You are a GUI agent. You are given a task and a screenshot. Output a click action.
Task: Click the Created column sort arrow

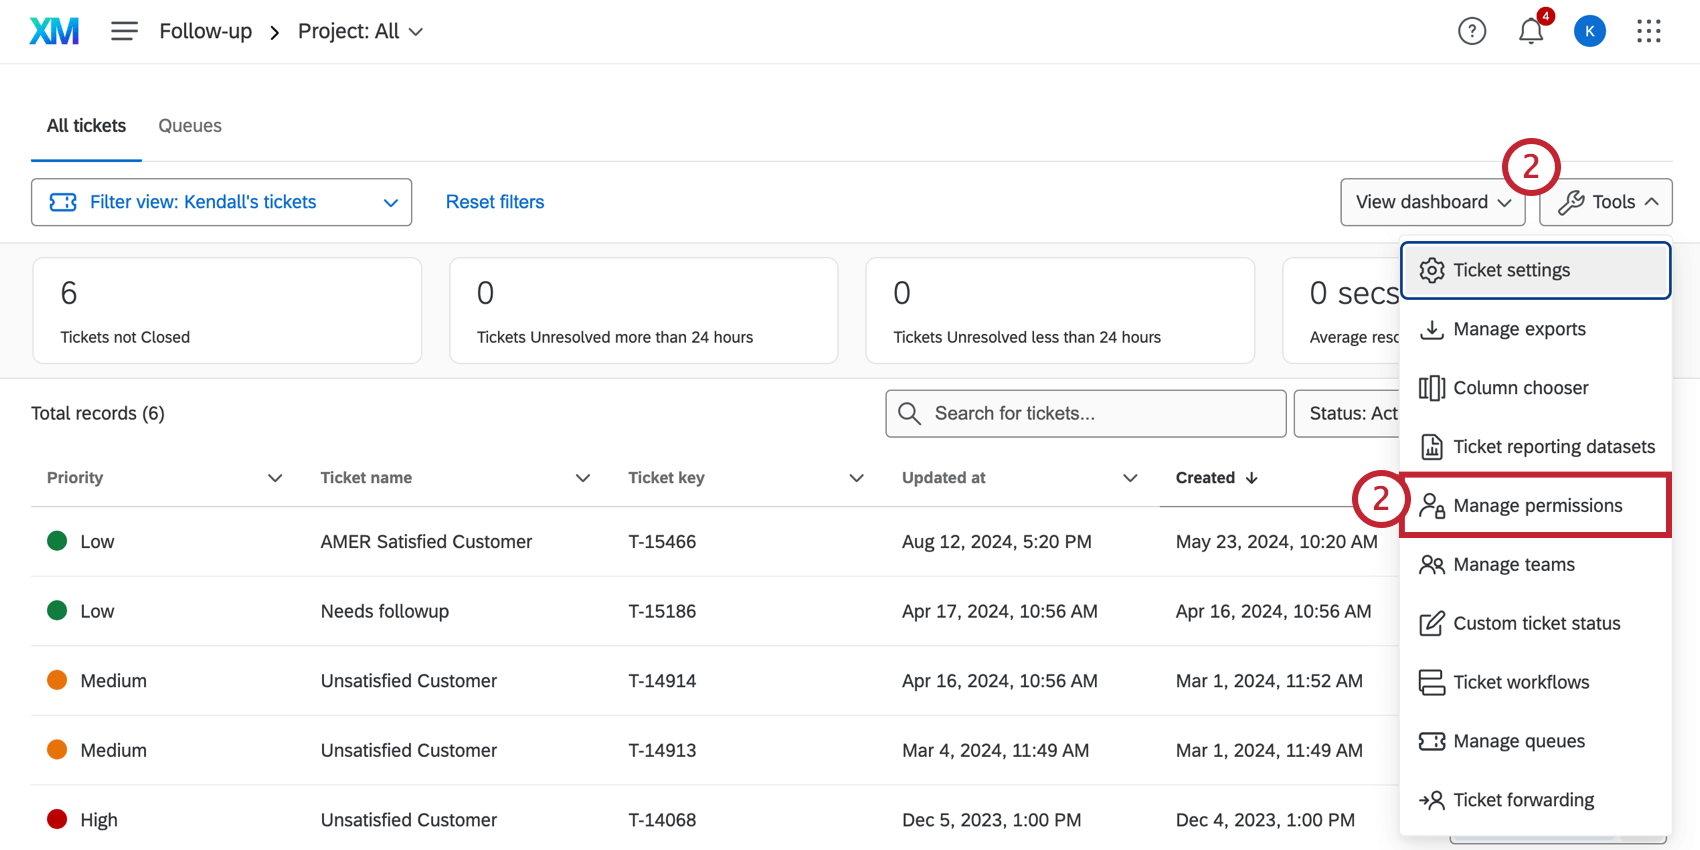(1251, 478)
